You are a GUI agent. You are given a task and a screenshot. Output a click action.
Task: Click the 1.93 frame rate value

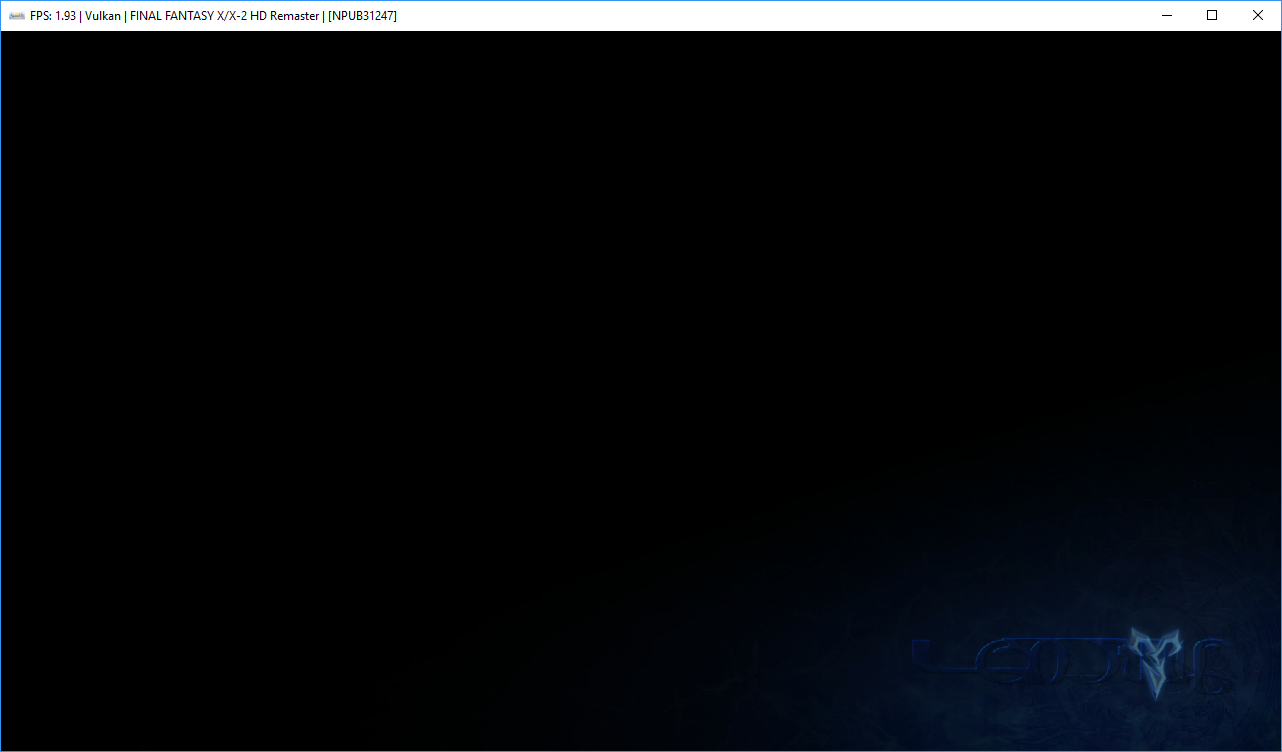tap(66, 16)
